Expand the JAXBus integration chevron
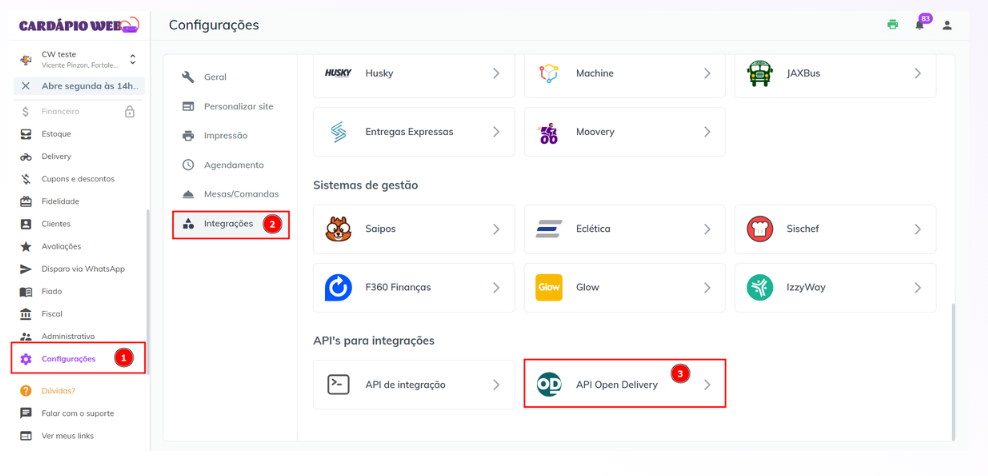988x476 pixels. coord(917,73)
